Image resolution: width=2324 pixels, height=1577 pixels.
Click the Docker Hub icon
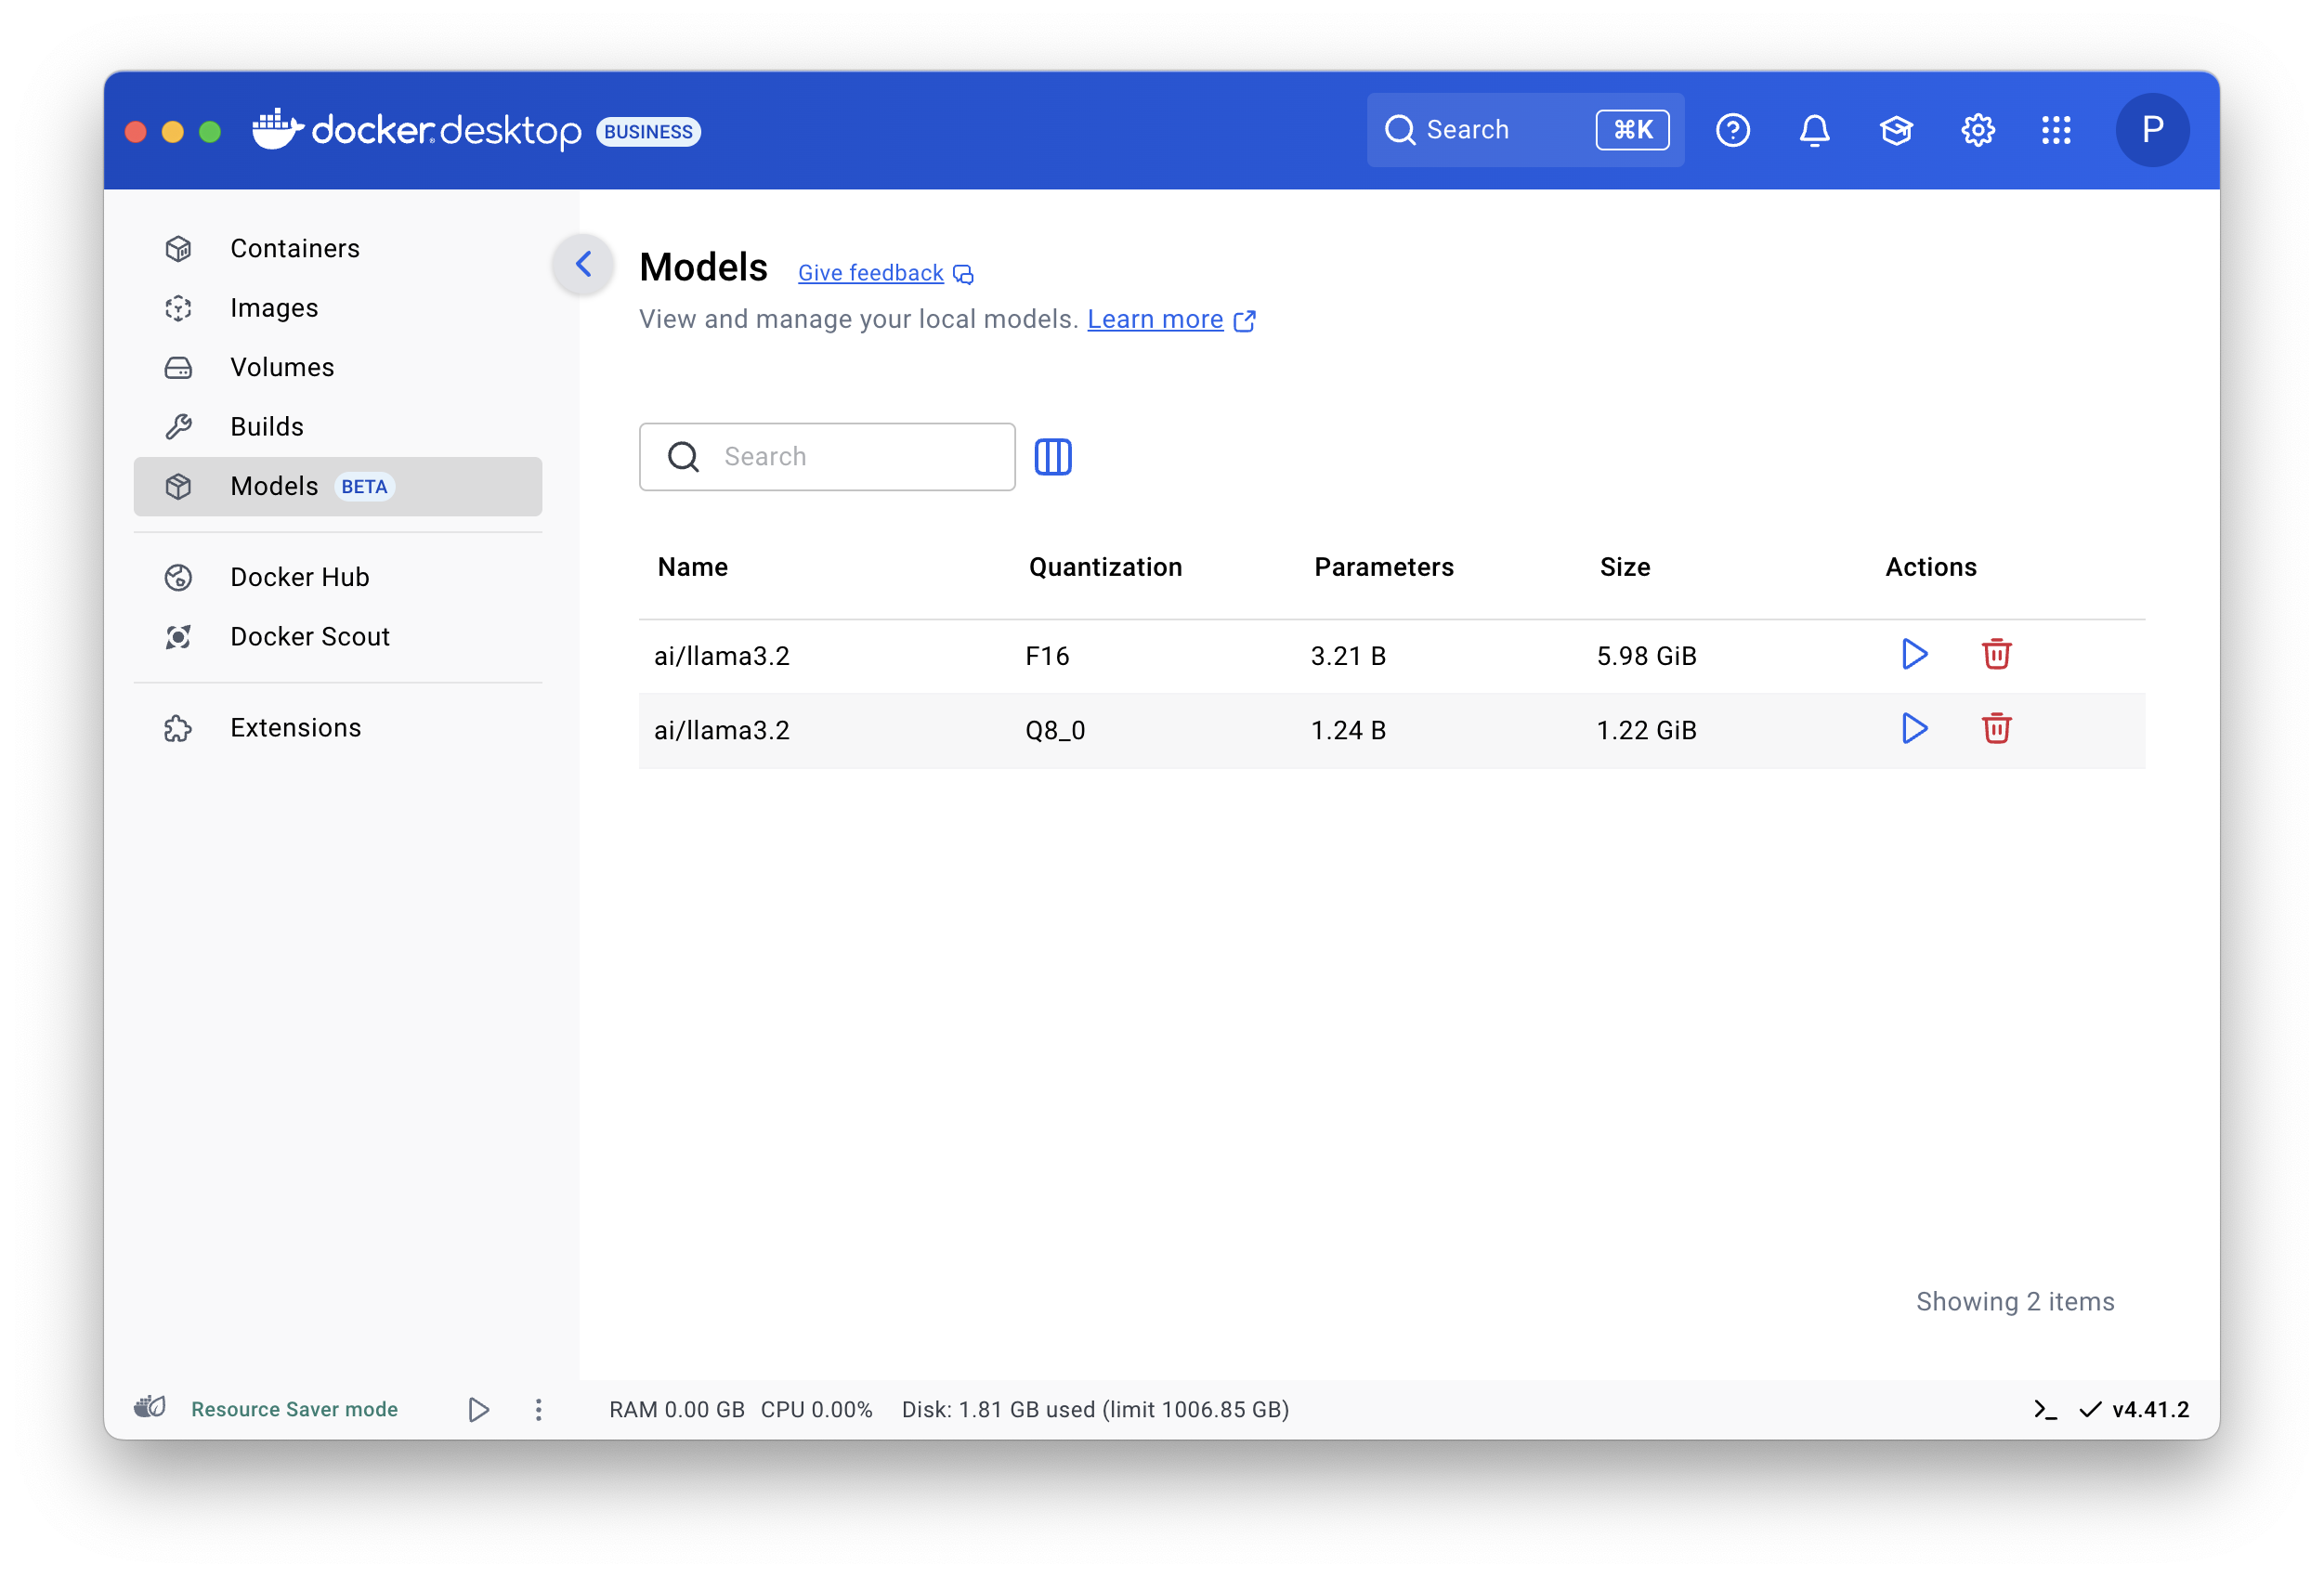point(178,577)
